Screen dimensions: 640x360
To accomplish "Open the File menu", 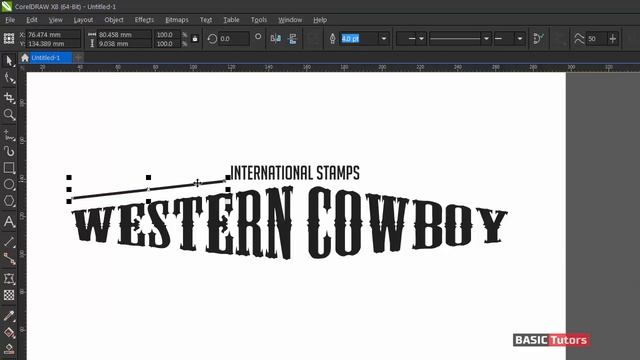I will point(10,20).
